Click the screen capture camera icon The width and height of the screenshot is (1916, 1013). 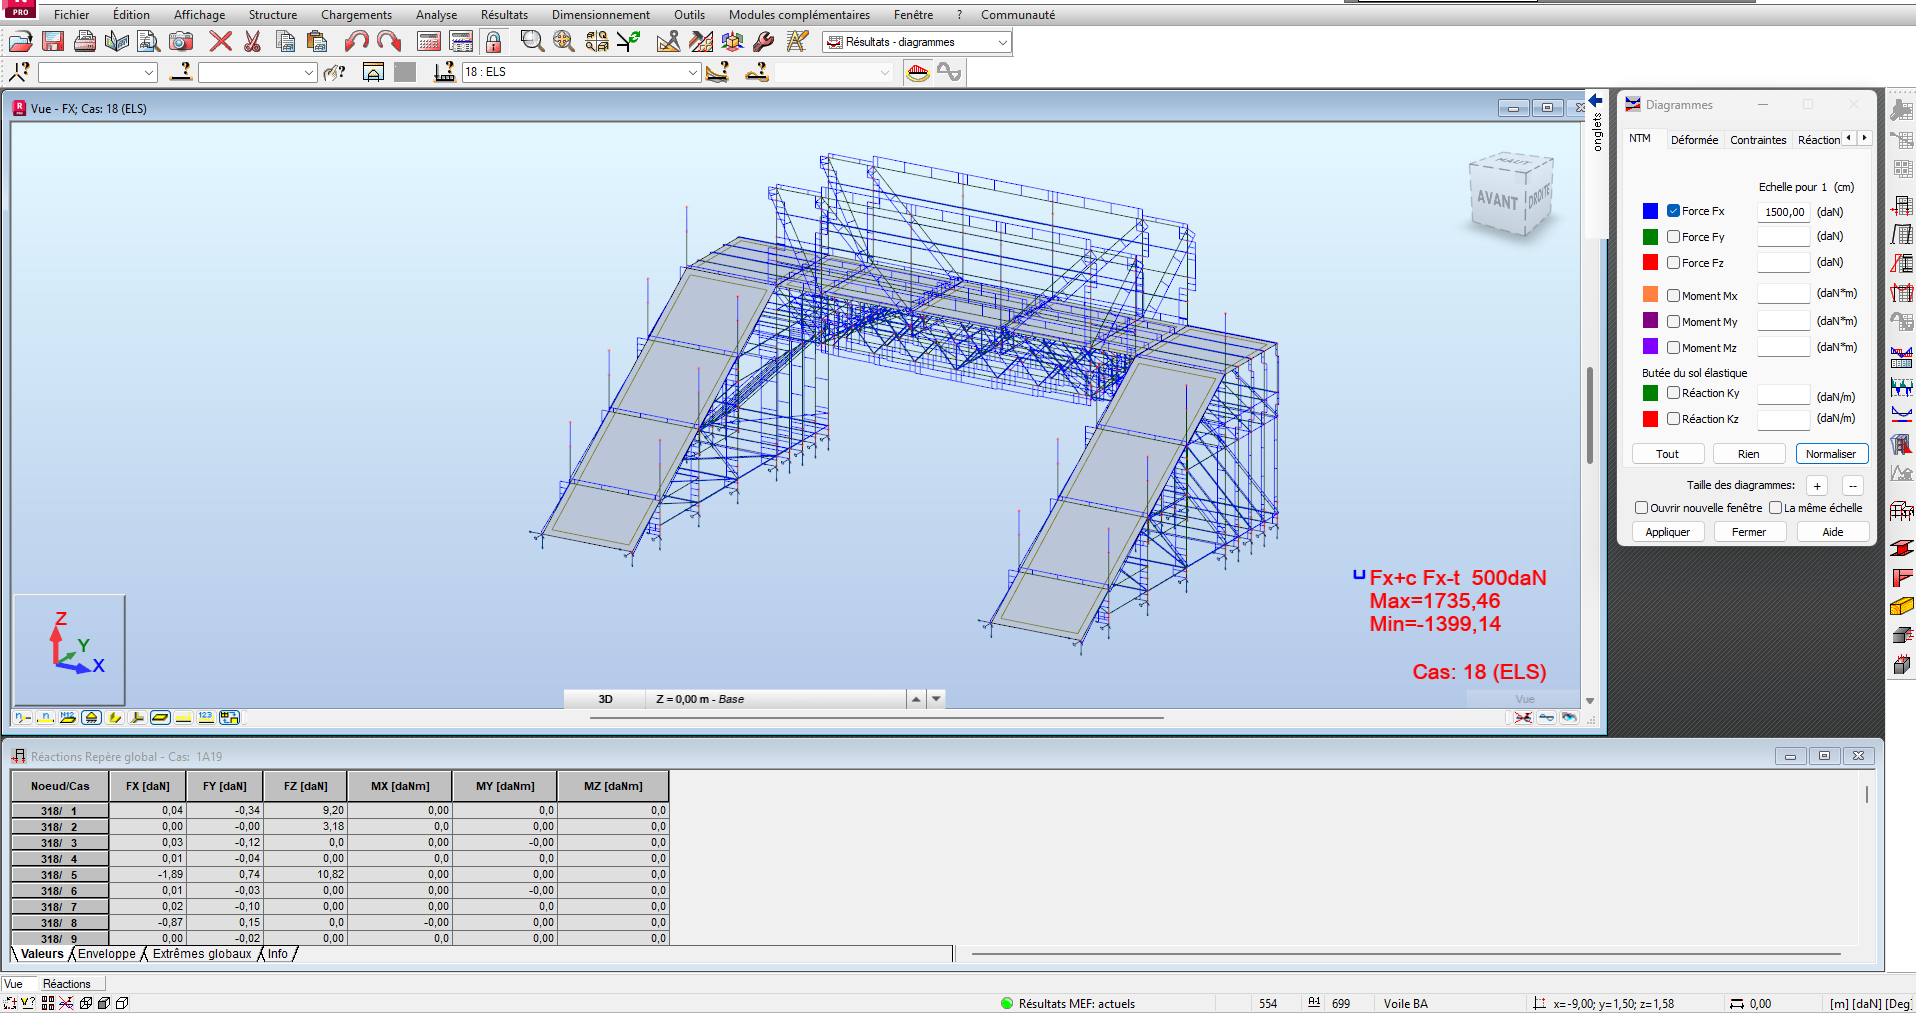181,41
